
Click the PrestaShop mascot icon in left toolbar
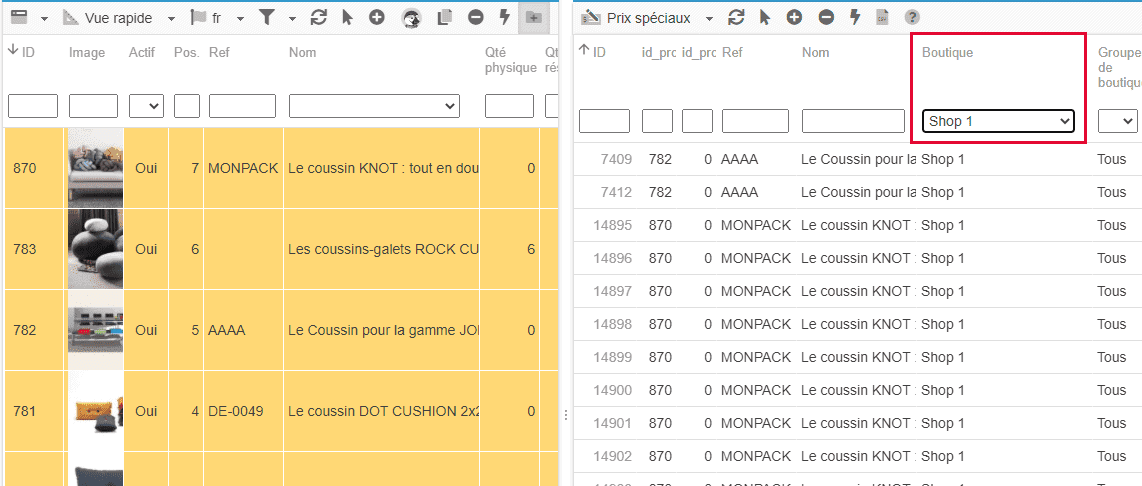click(x=410, y=18)
